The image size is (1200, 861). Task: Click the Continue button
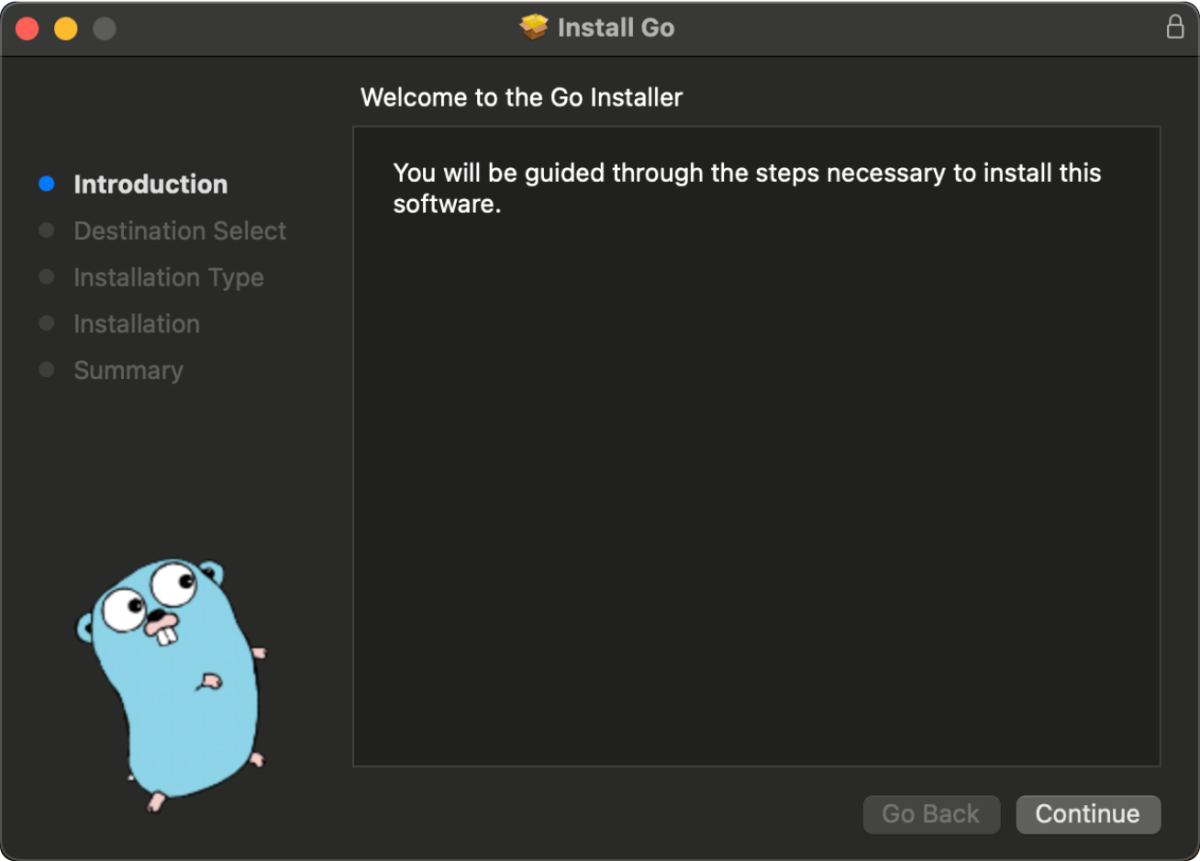[1088, 814]
